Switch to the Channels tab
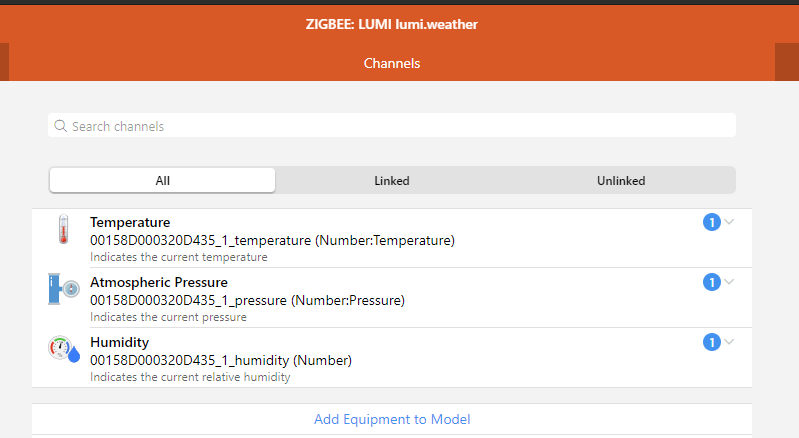This screenshot has height=438, width=799. click(392, 63)
